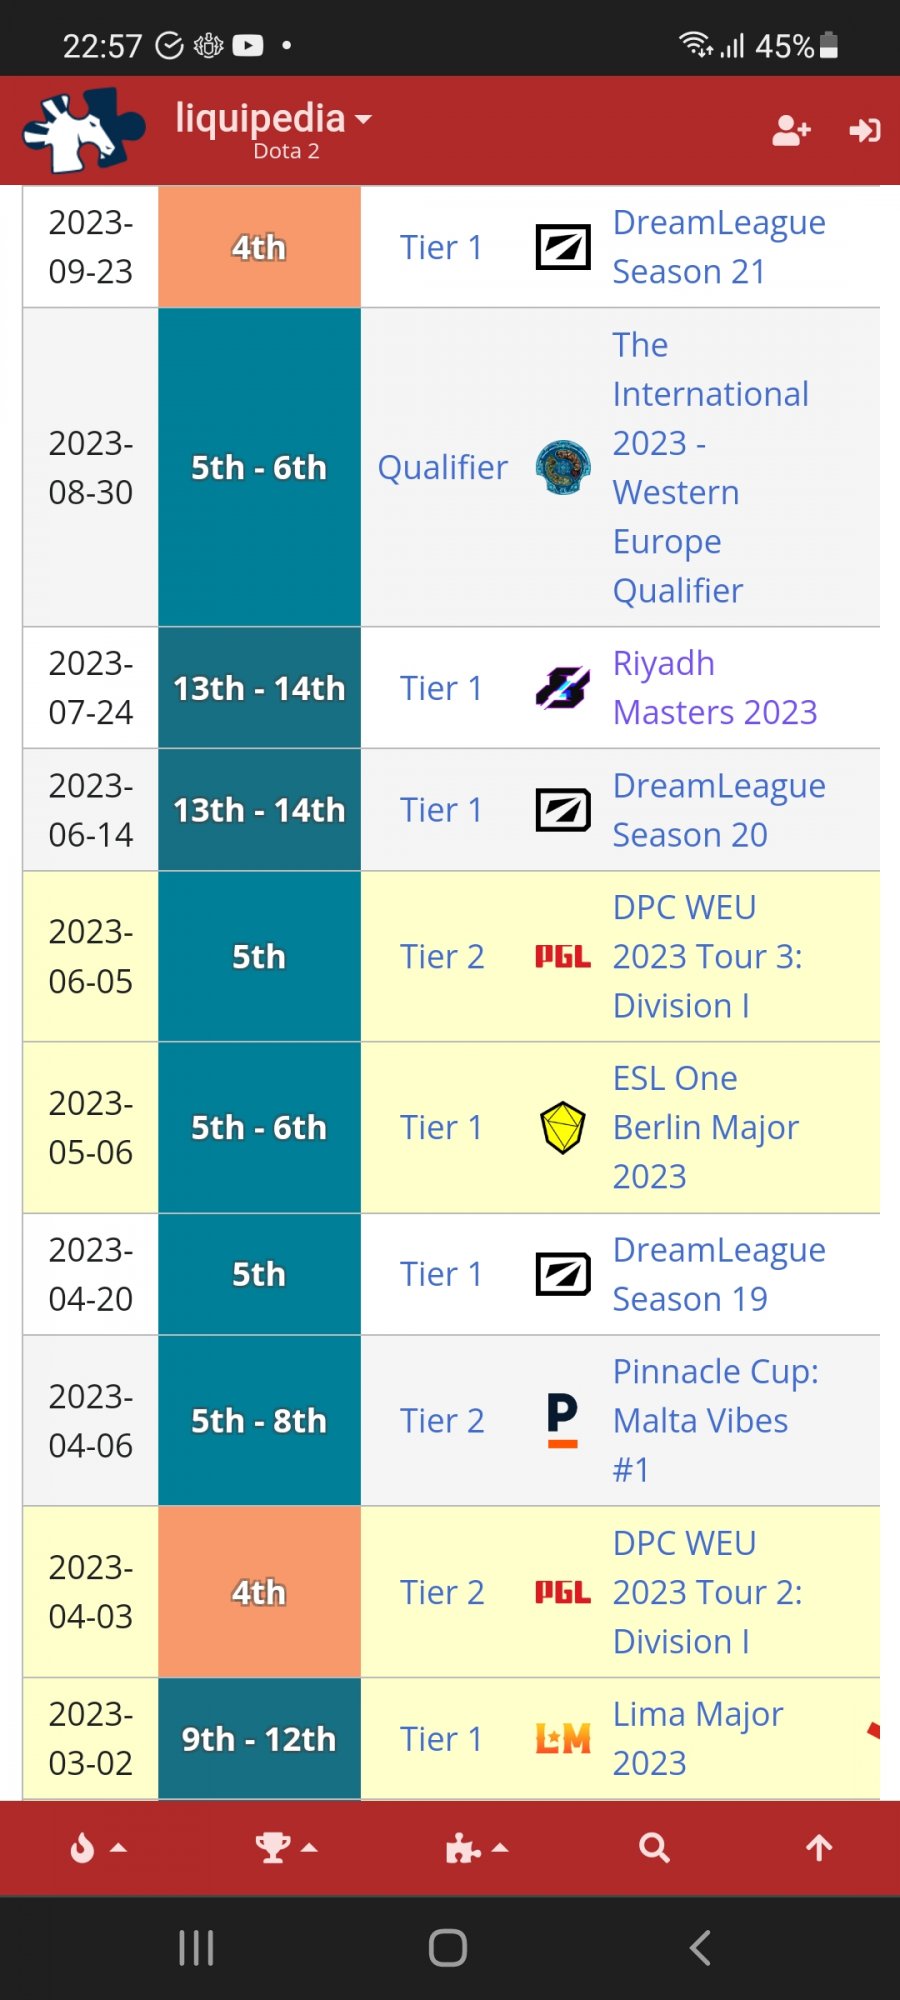Tap the log in arrow icon
Screen dimensions: 900x2000
pyautogui.click(x=864, y=130)
